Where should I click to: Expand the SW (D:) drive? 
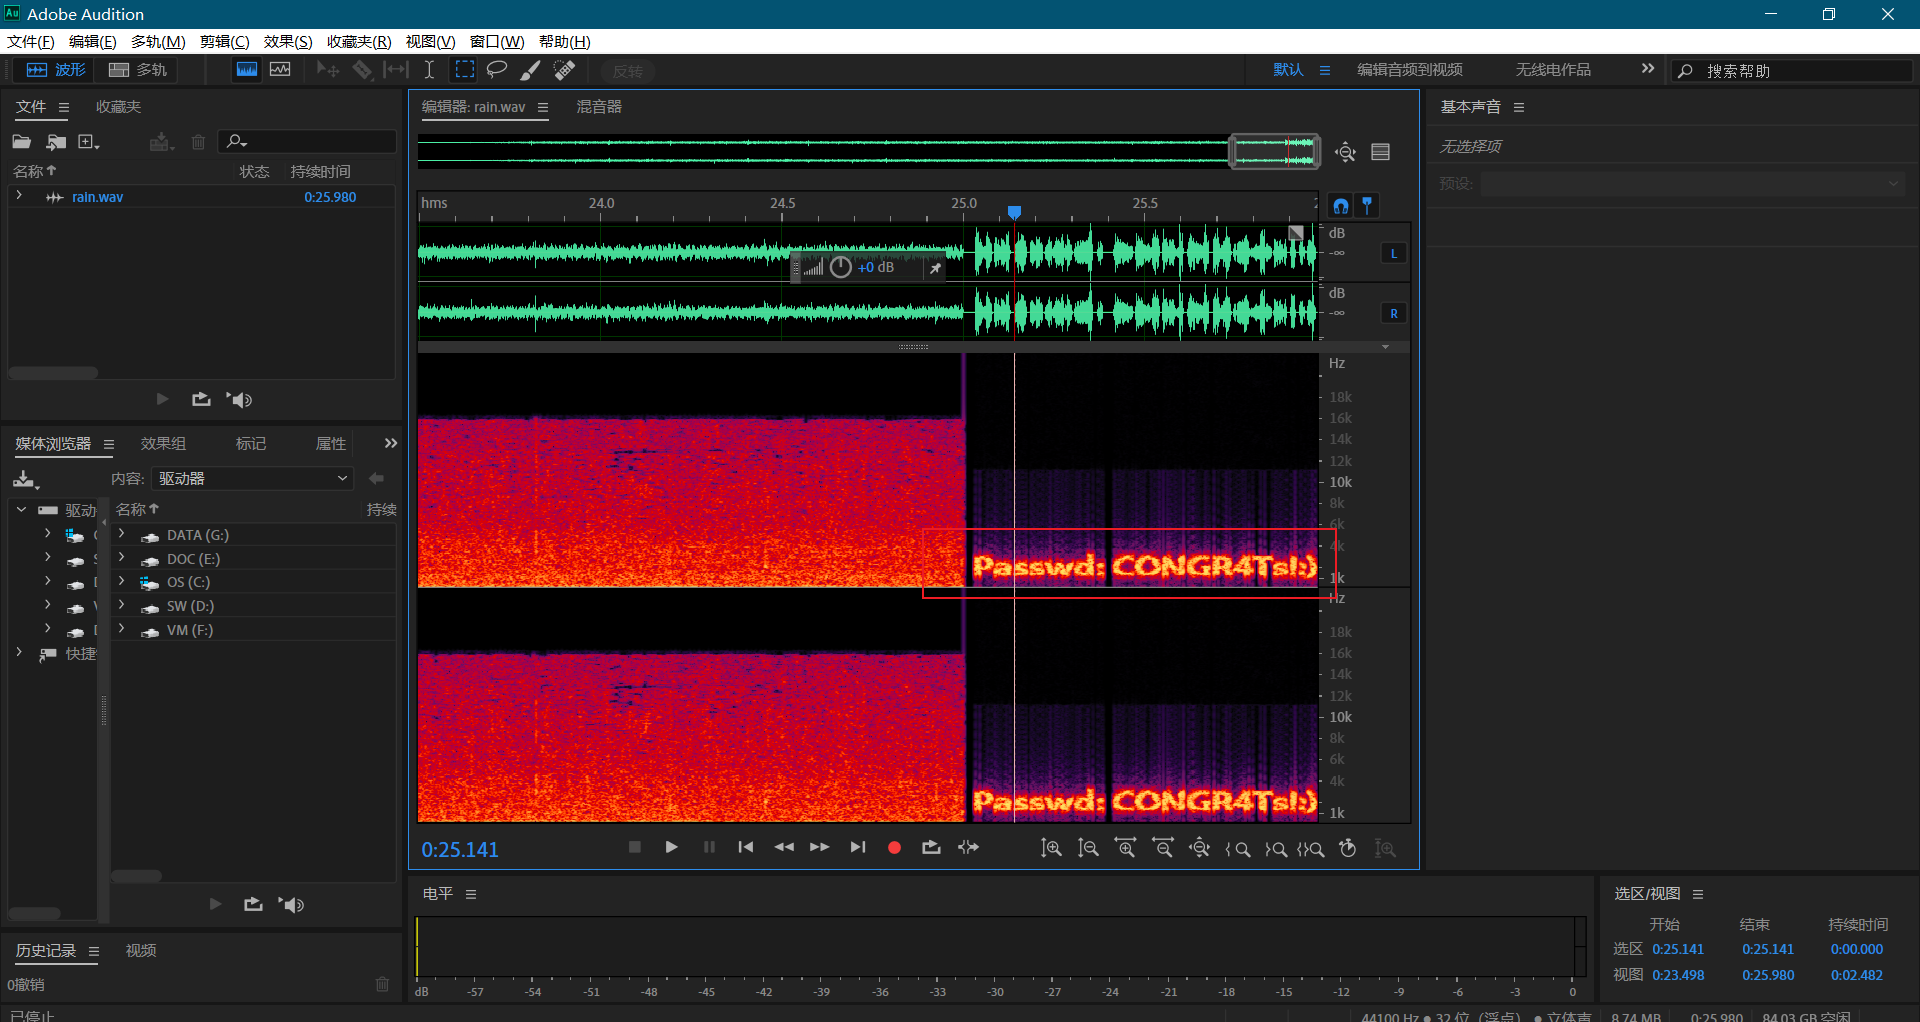pyautogui.click(x=121, y=605)
